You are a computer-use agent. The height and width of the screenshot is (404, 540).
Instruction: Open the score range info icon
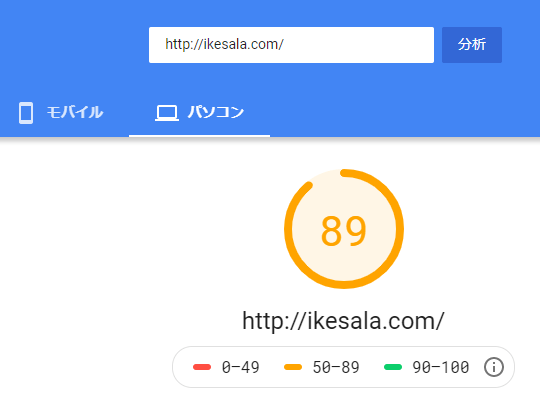point(494,367)
